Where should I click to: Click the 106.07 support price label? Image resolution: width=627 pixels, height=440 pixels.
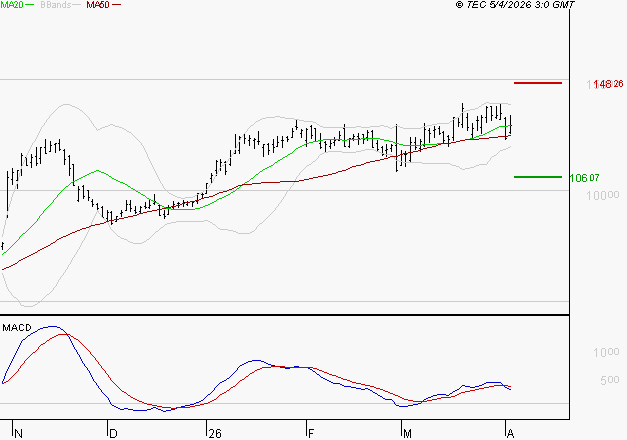[x=584, y=178]
